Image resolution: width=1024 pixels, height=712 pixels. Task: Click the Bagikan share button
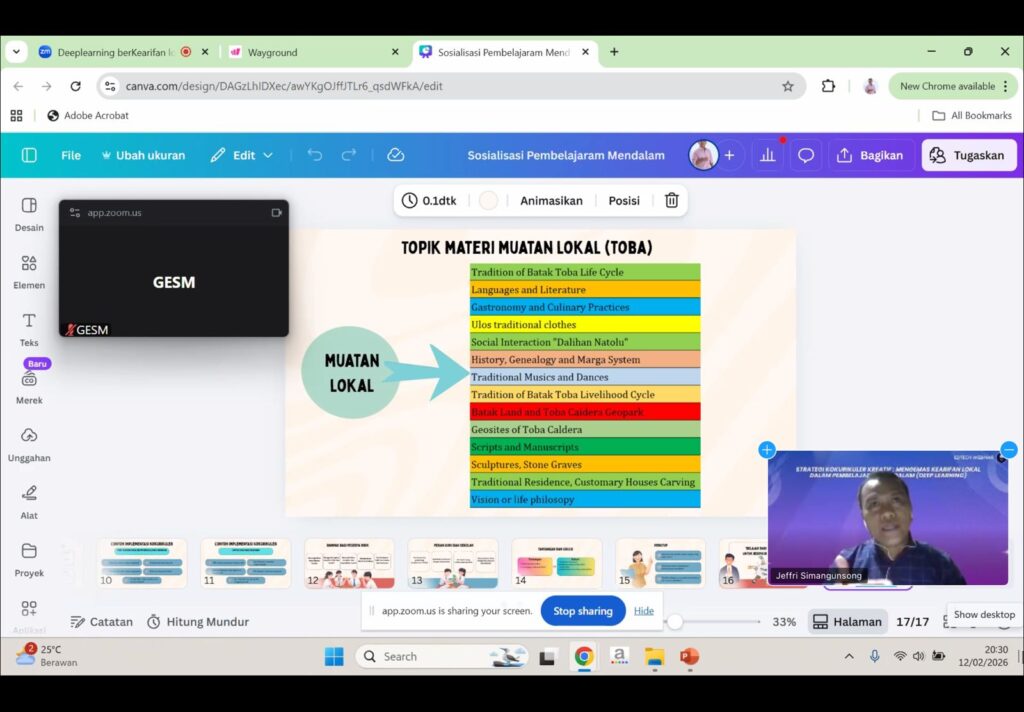[x=869, y=155]
